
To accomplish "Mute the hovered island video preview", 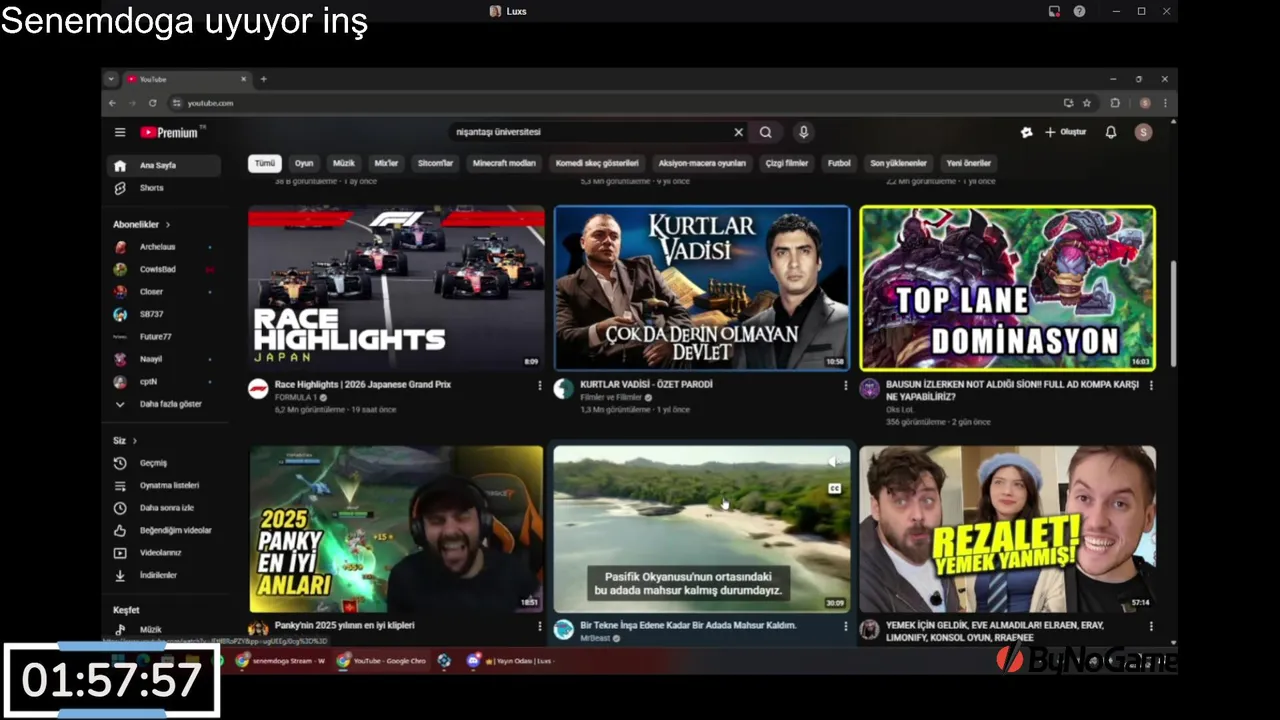I will coord(833,461).
